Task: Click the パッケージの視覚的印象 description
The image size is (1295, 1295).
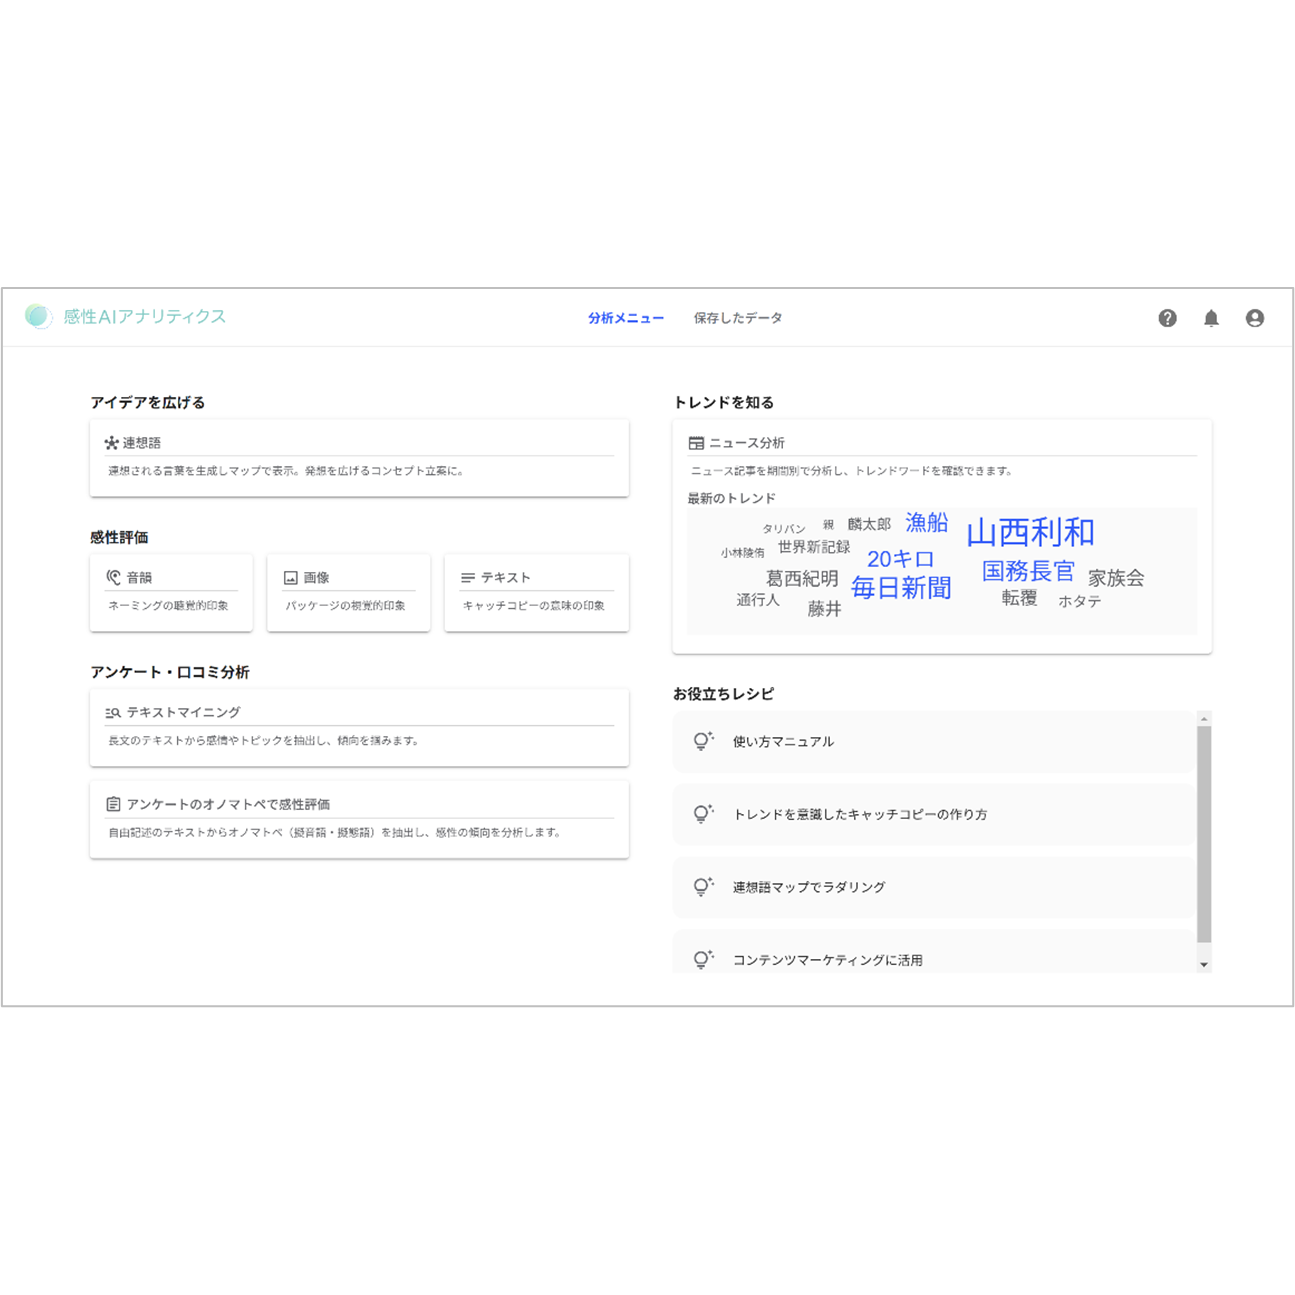Action: pos(345,605)
